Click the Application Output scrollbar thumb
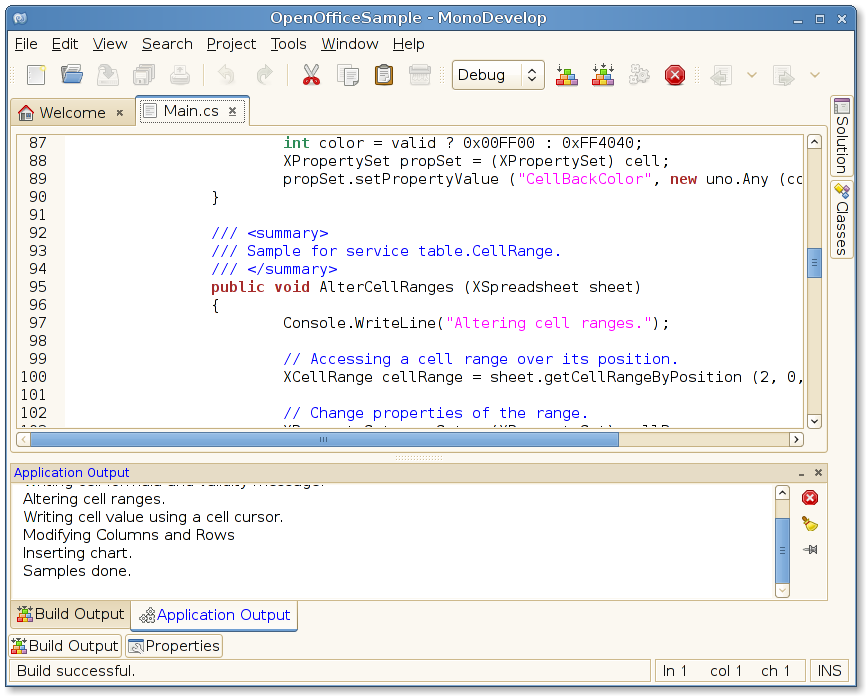866x696 pixels. [x=782, y=550]
